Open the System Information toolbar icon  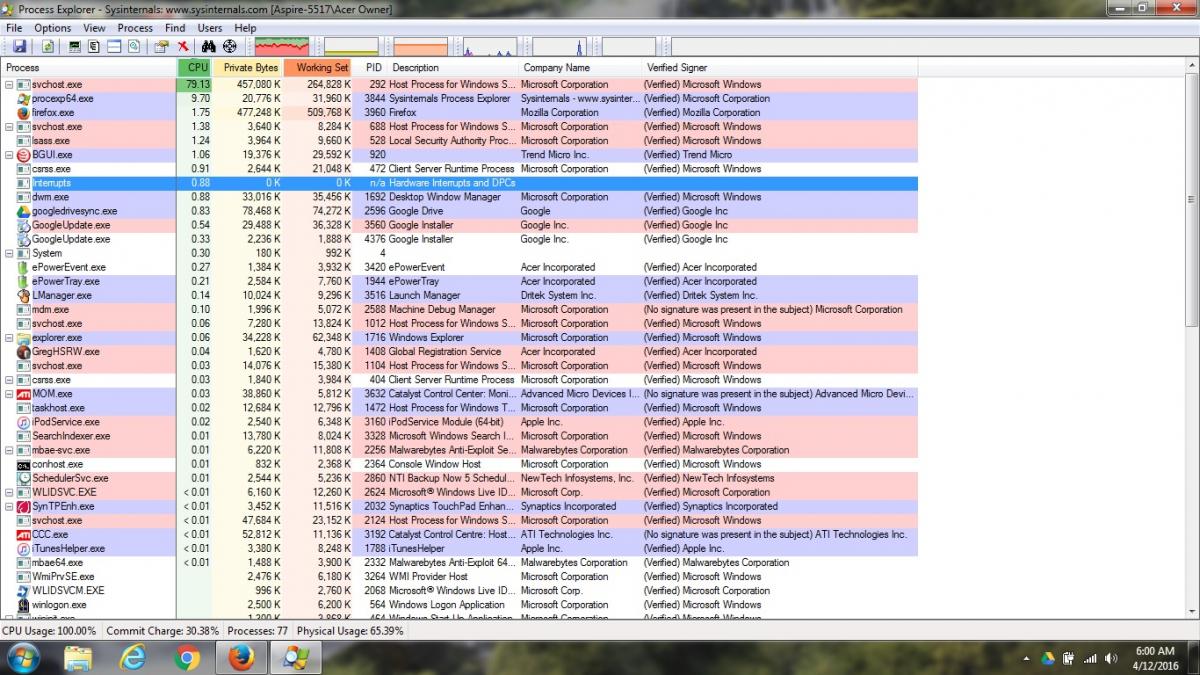(74, 46)
